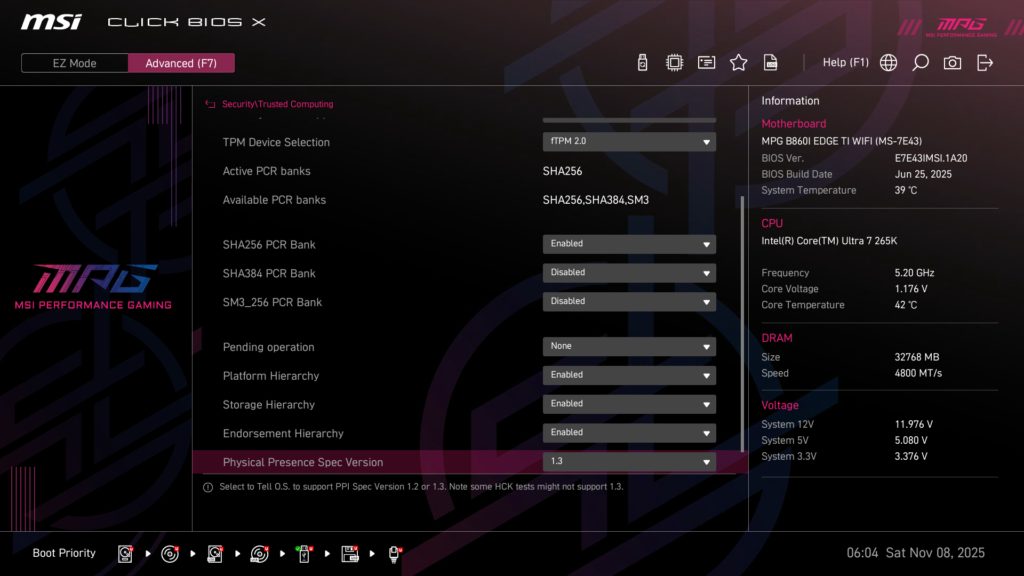1024x576 pixels.
Task: Exit BIOS using the exit icon
Action: 985,62
